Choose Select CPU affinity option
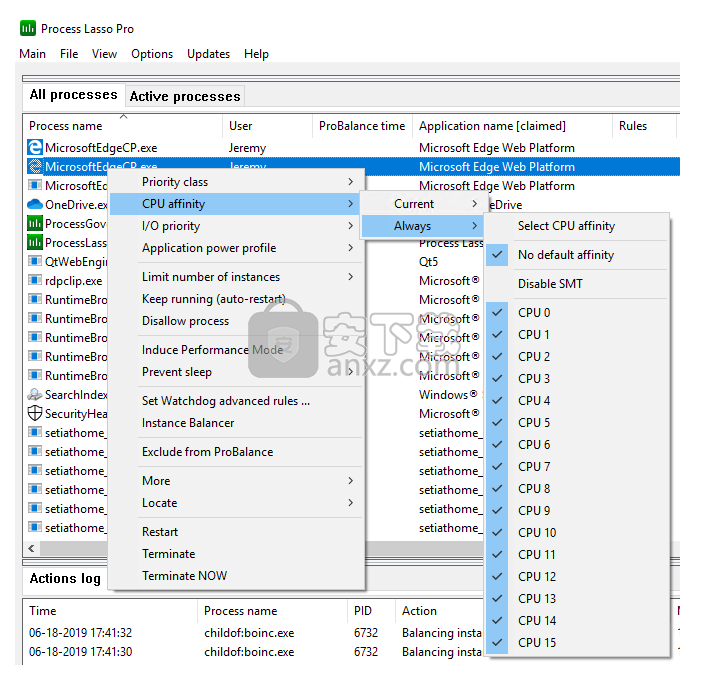 [577, 226]
